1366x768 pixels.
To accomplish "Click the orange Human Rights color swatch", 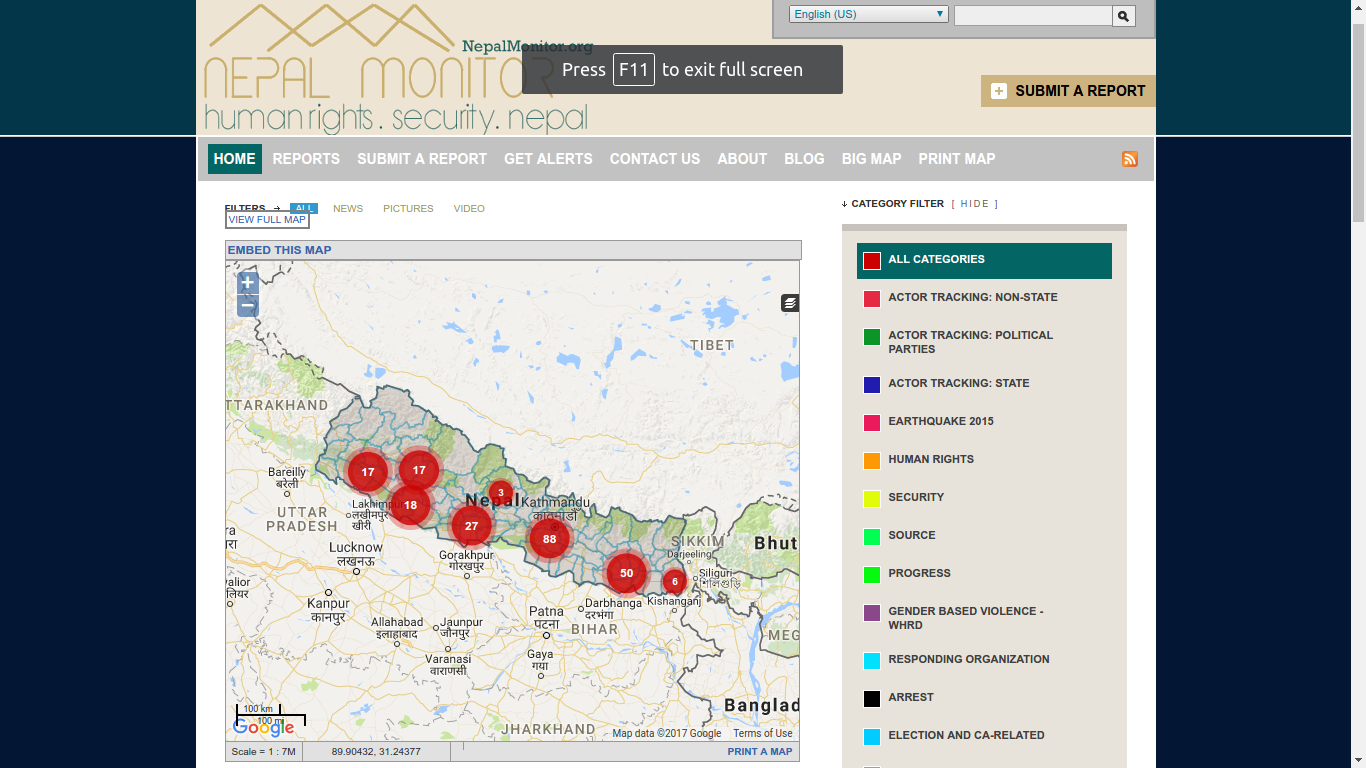I will click(872, 461).
